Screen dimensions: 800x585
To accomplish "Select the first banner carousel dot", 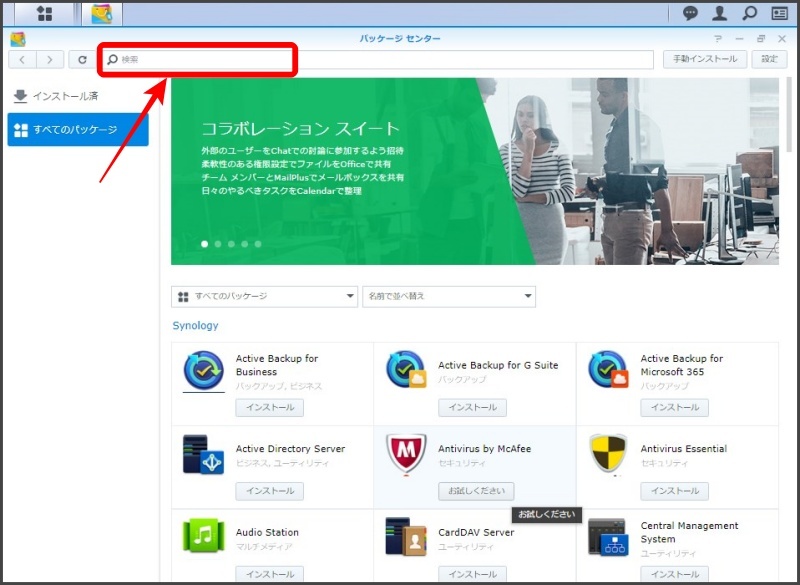I will tap(205, 244).
